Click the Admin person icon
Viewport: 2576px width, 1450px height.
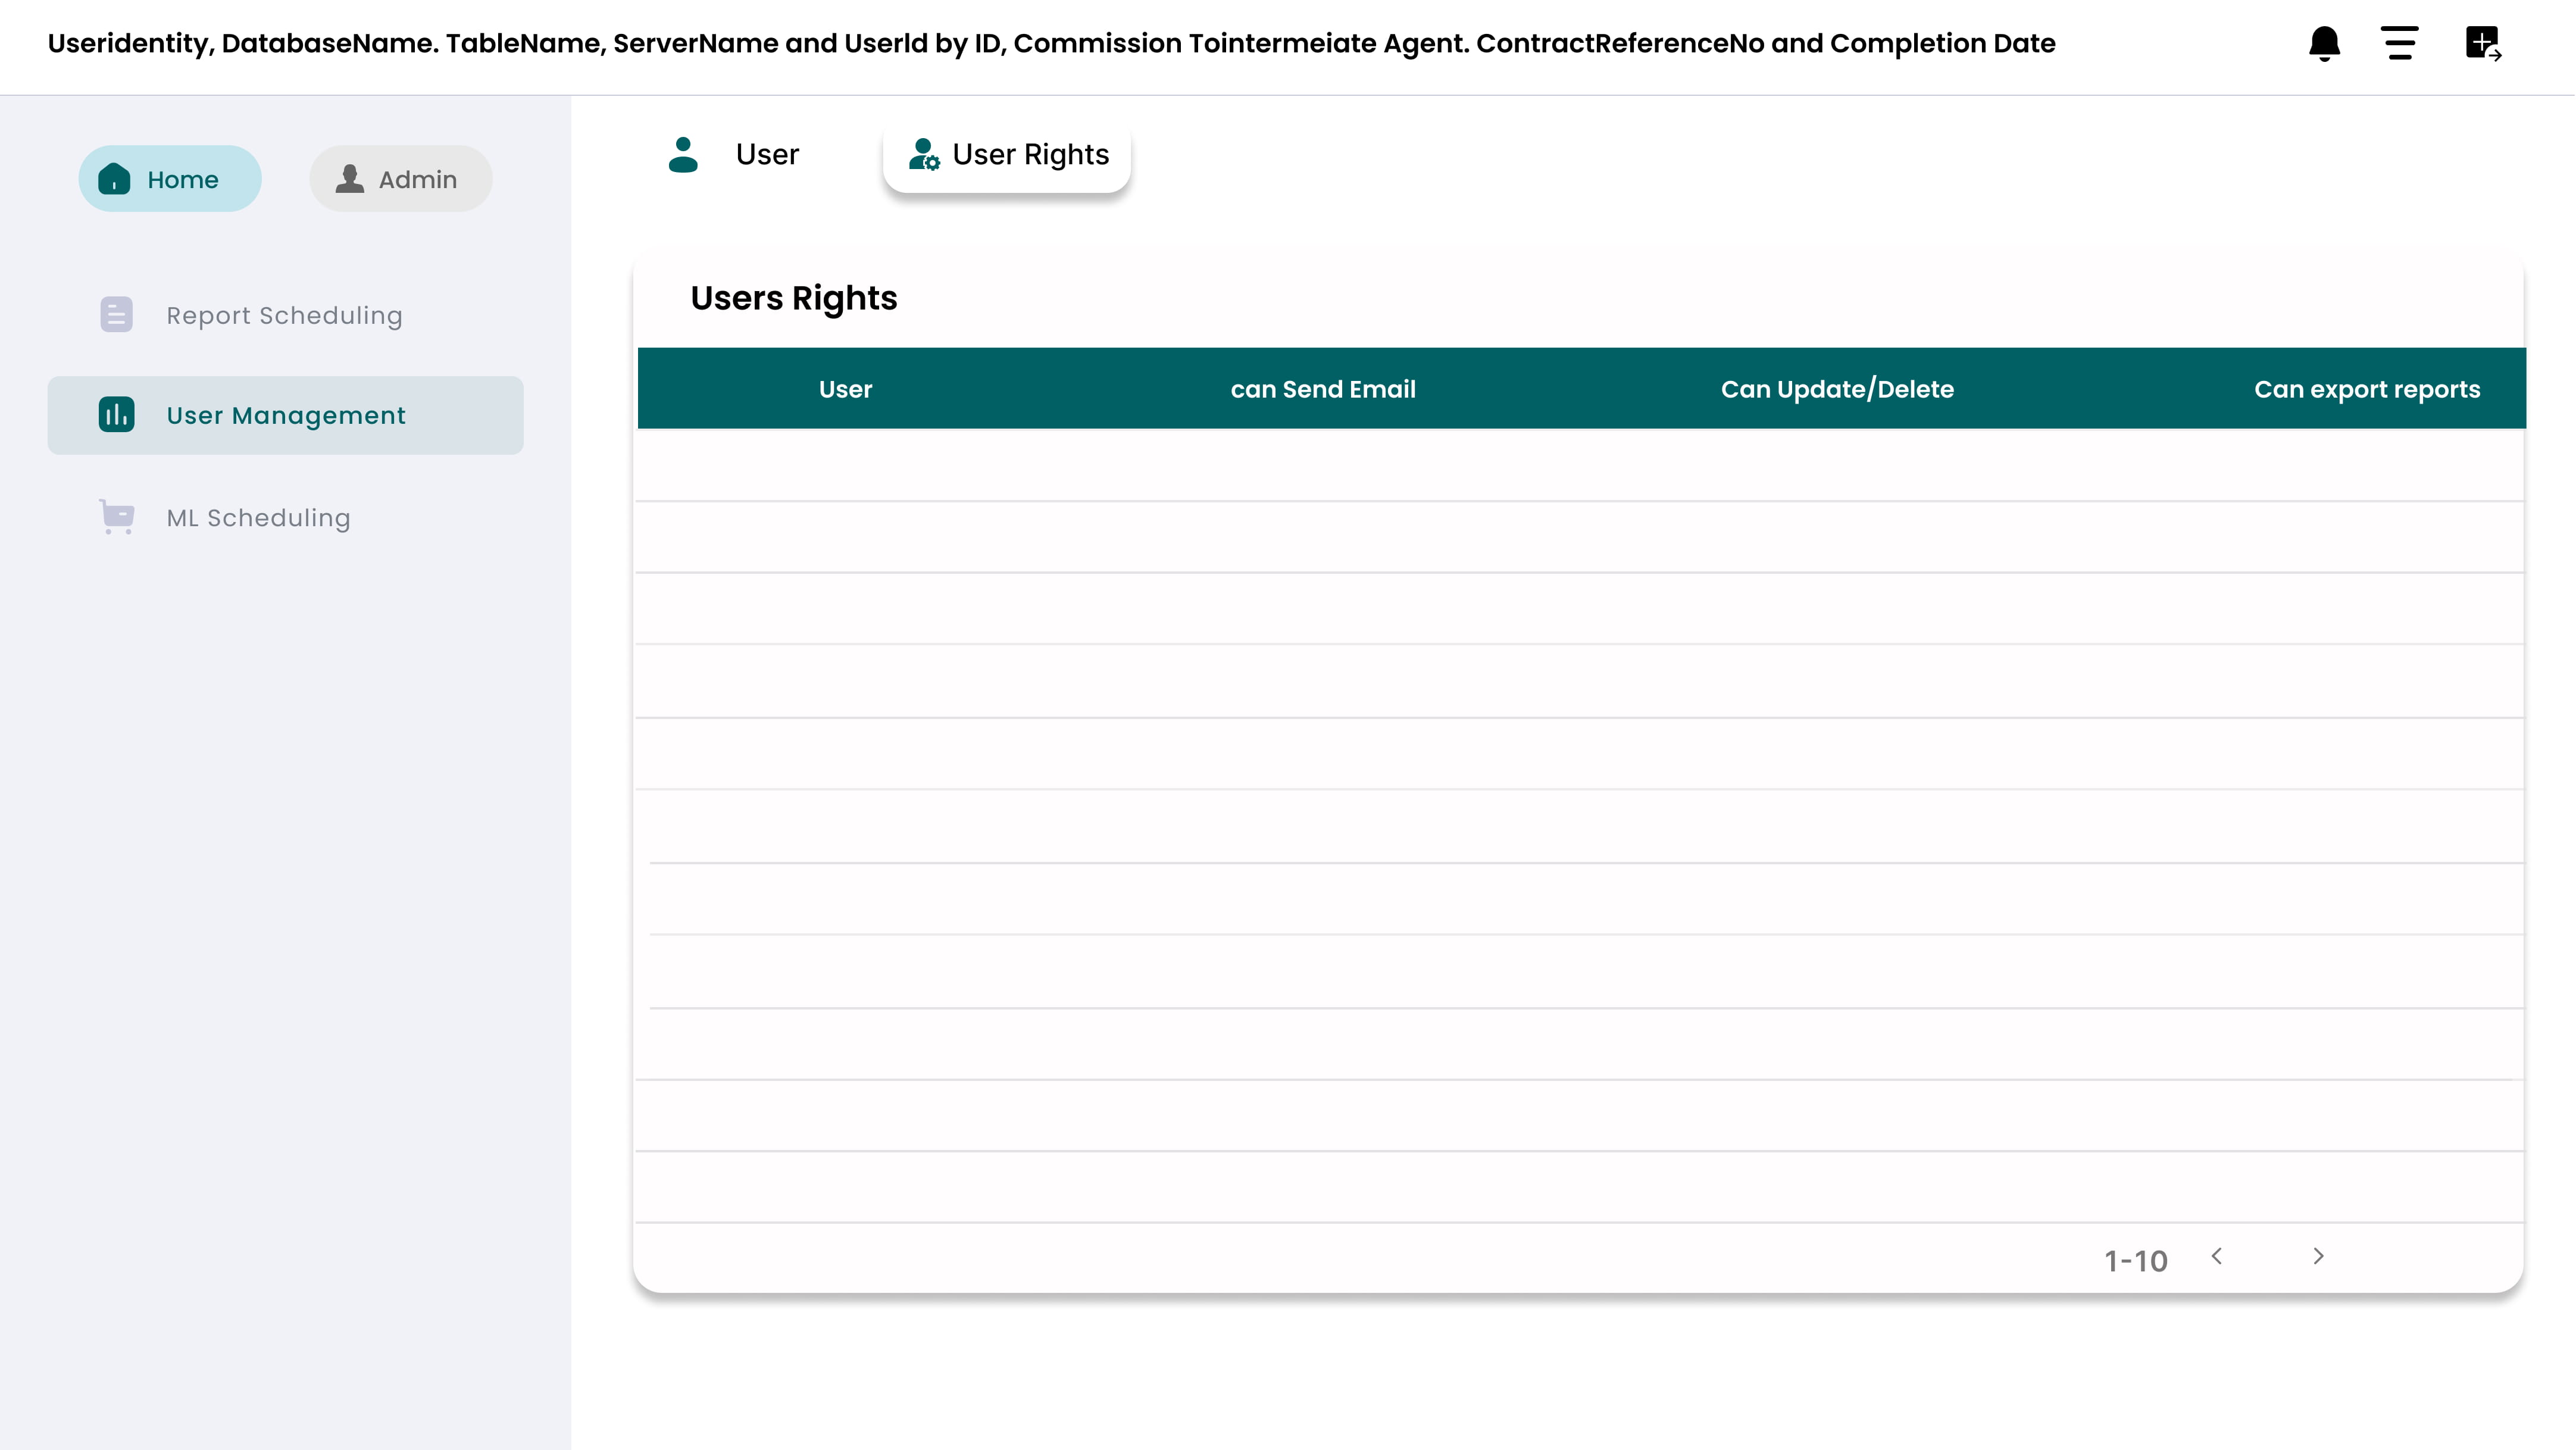point(349,179)
